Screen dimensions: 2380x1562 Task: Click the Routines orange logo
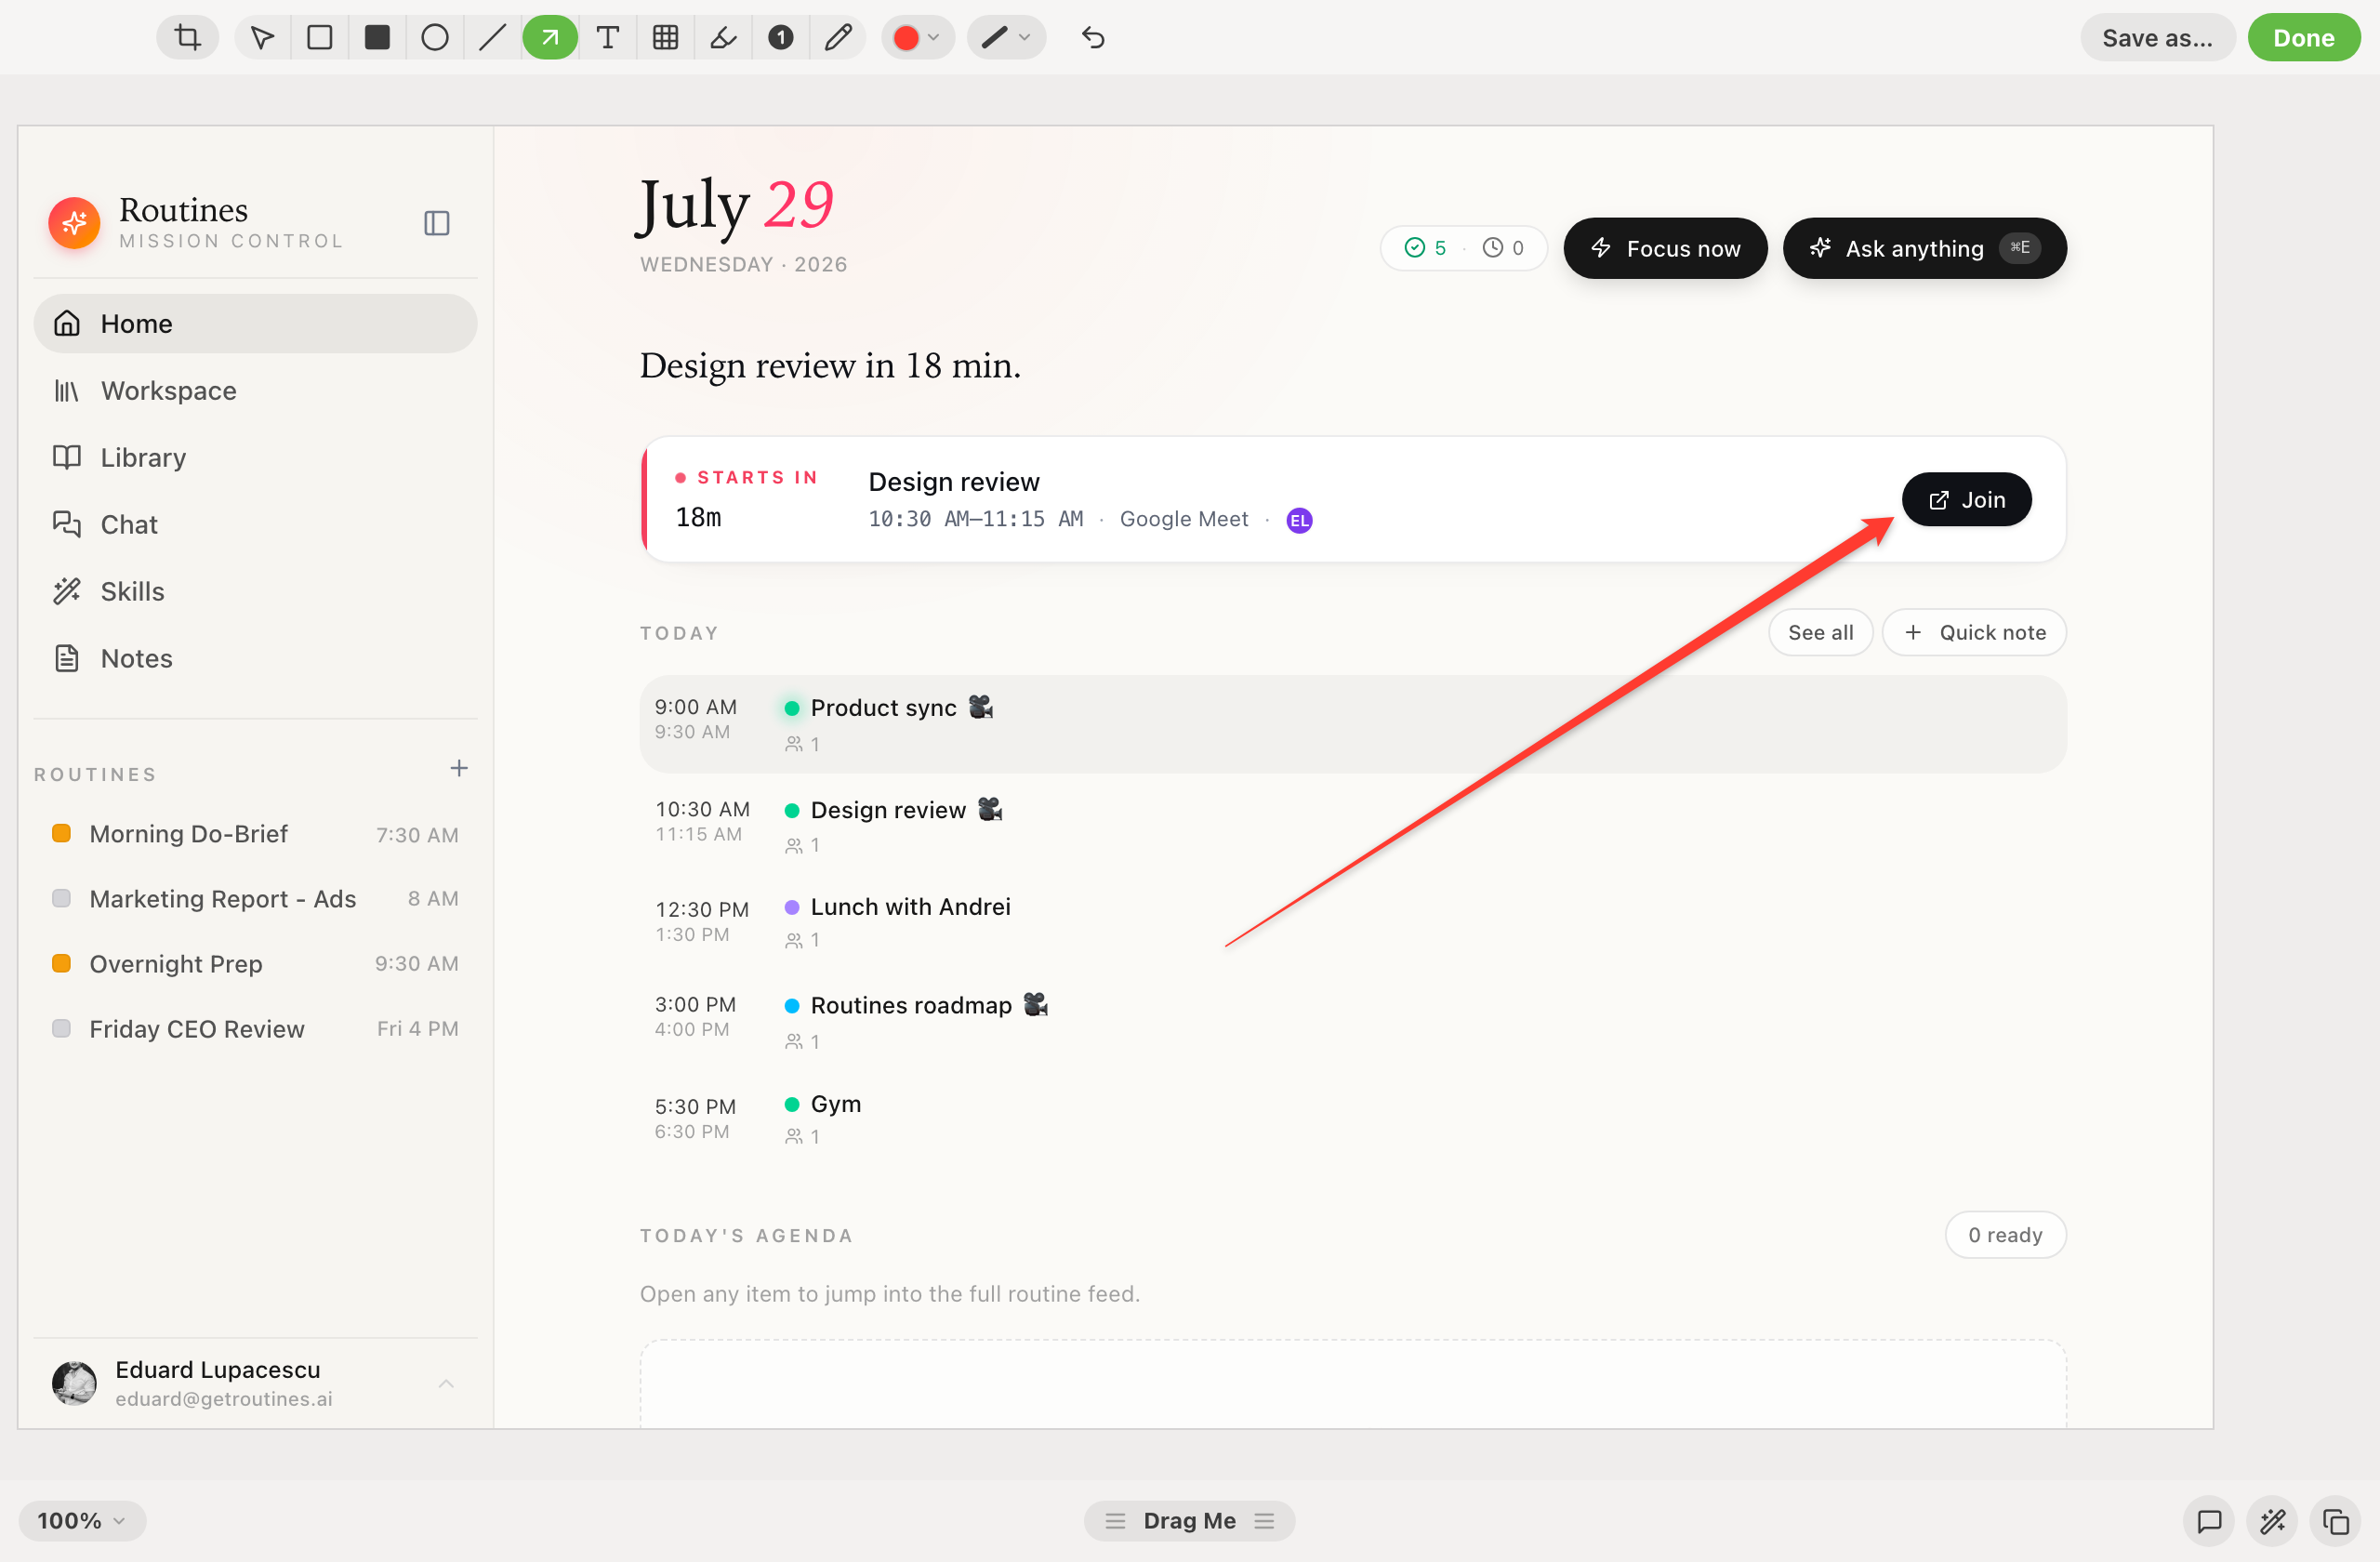pyautogui.click(x=75, y=222)
